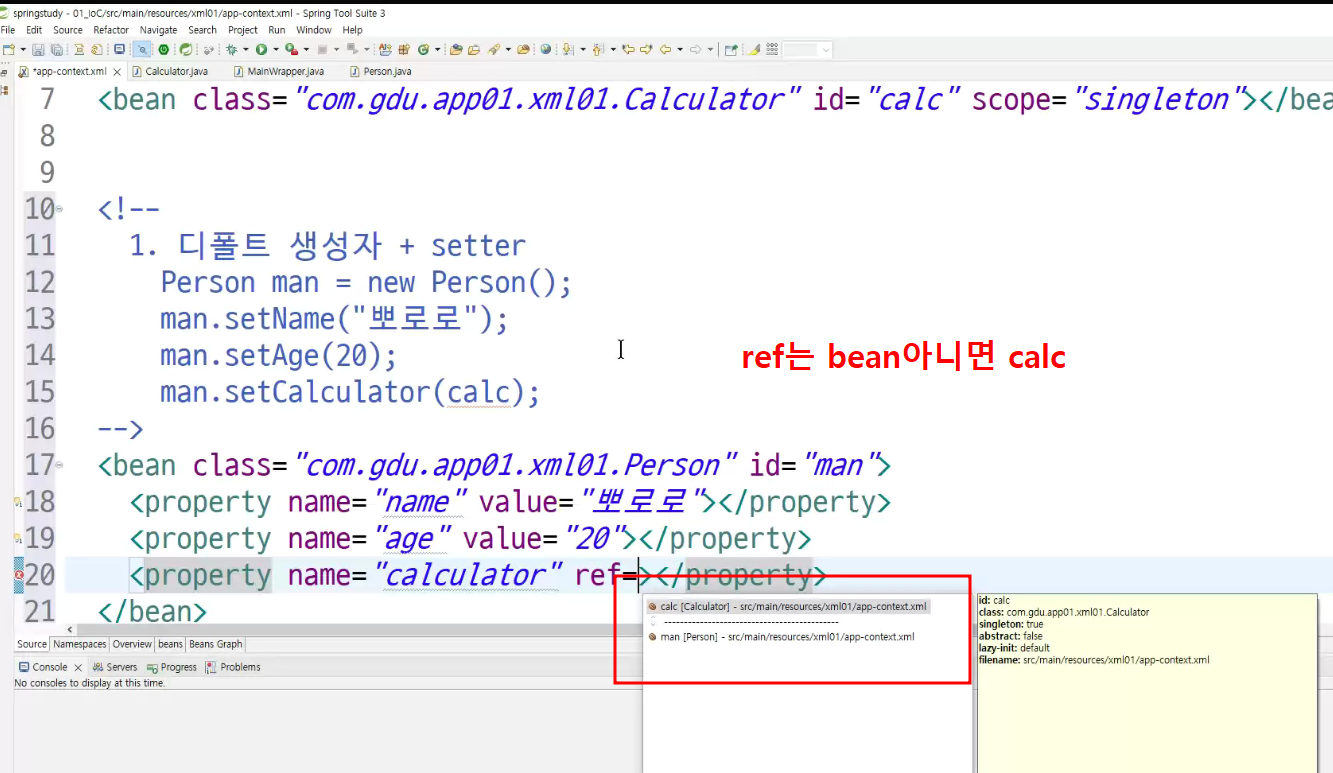This screenshot has height=773, width=1333.
Task: Expand the external tools run dropdown arrow
Action: coord(306,49)
